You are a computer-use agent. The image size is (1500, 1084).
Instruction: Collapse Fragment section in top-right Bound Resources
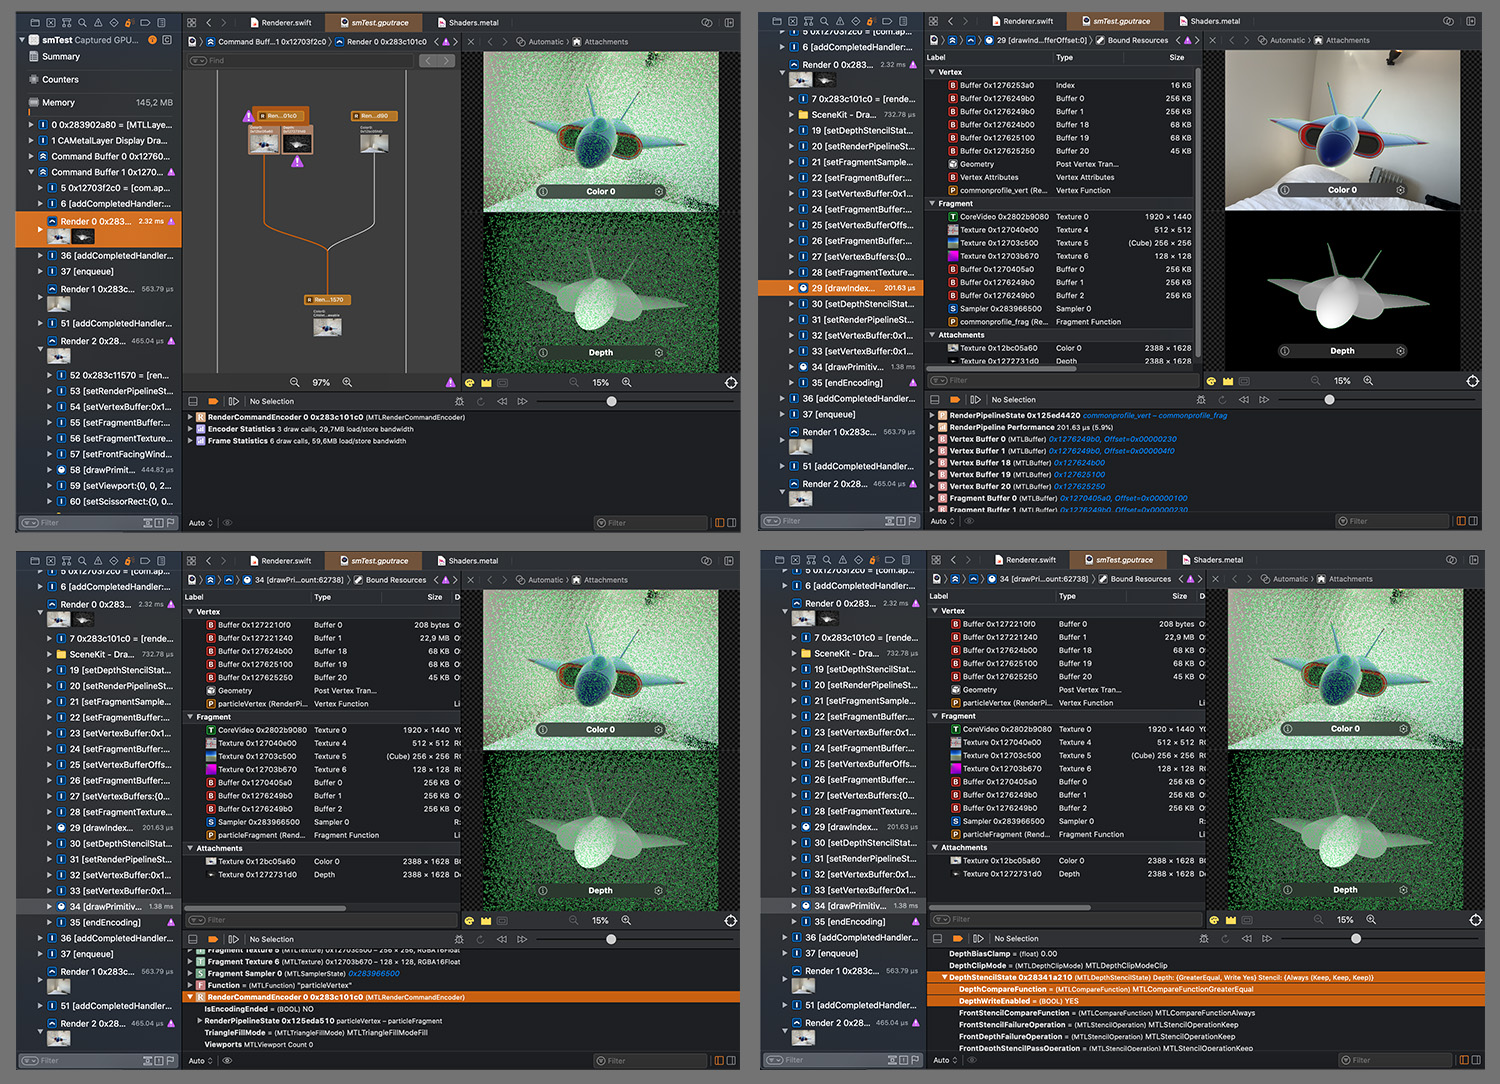point(932,203)
